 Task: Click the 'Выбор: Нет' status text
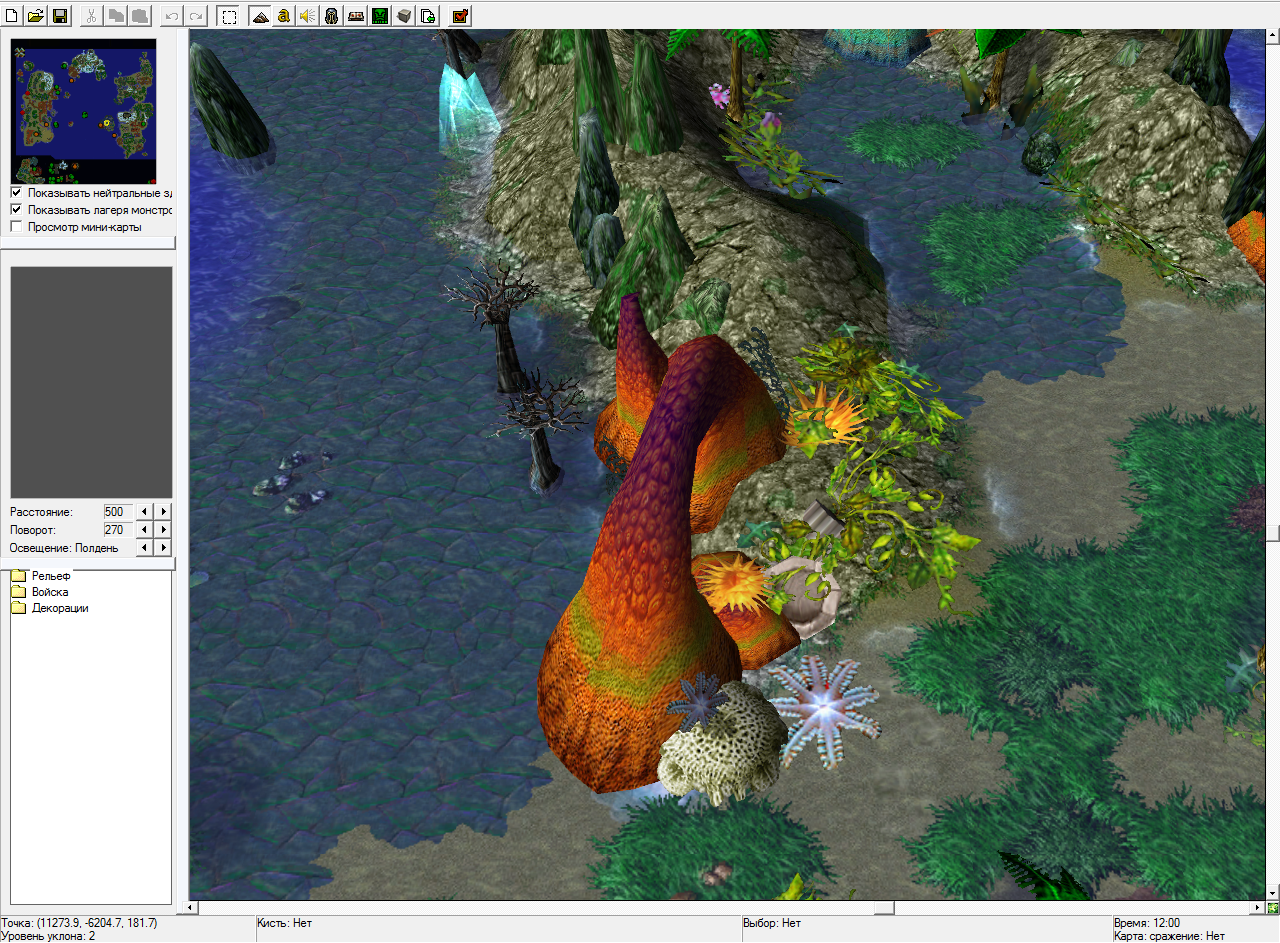pyautogui.click(x=772, y=922)
